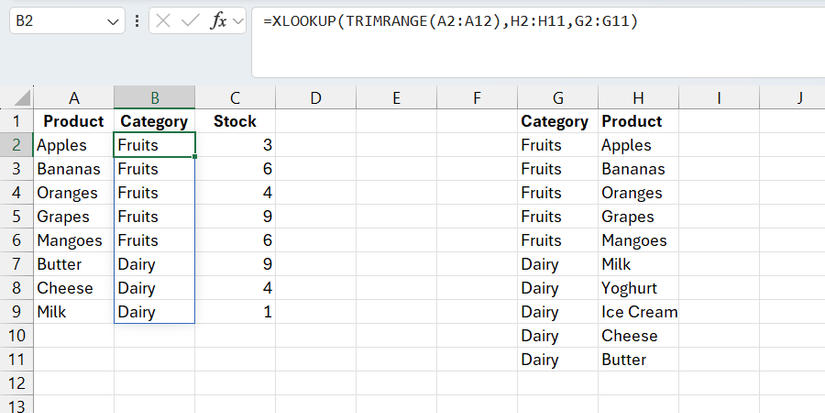Select the Mangoes cell in column A
This screenshot has height=413, width=825.
69,241
